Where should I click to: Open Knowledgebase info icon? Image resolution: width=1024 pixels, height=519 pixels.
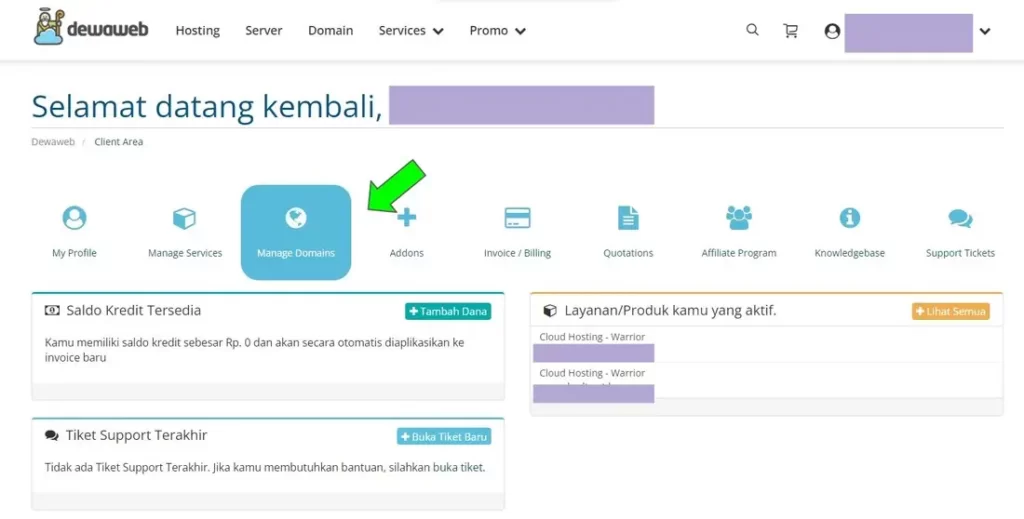tap(850, 217)
